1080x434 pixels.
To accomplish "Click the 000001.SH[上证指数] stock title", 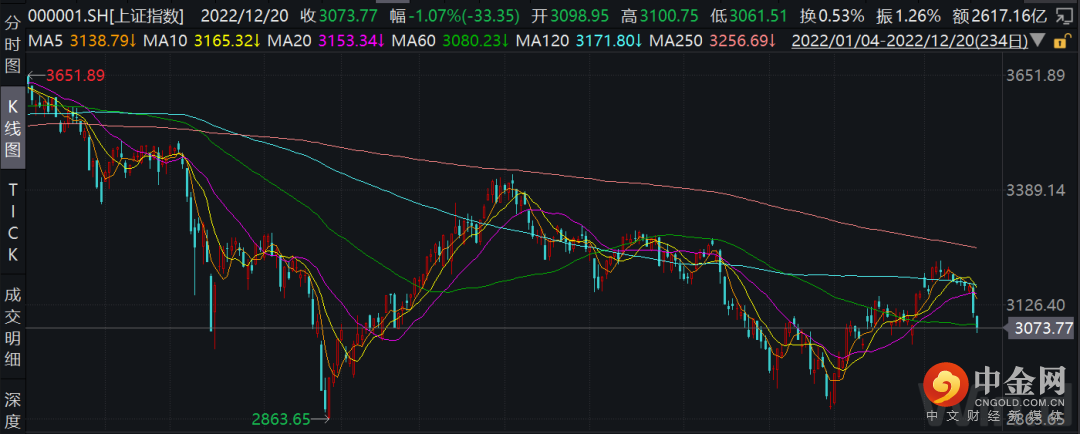I will (x=107, y=15).
